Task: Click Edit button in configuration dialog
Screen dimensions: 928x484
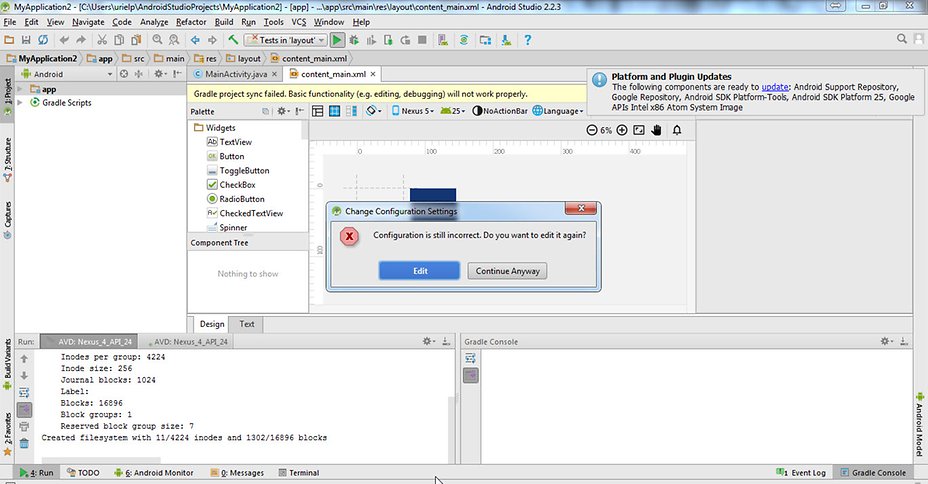Action: point(420,270)
